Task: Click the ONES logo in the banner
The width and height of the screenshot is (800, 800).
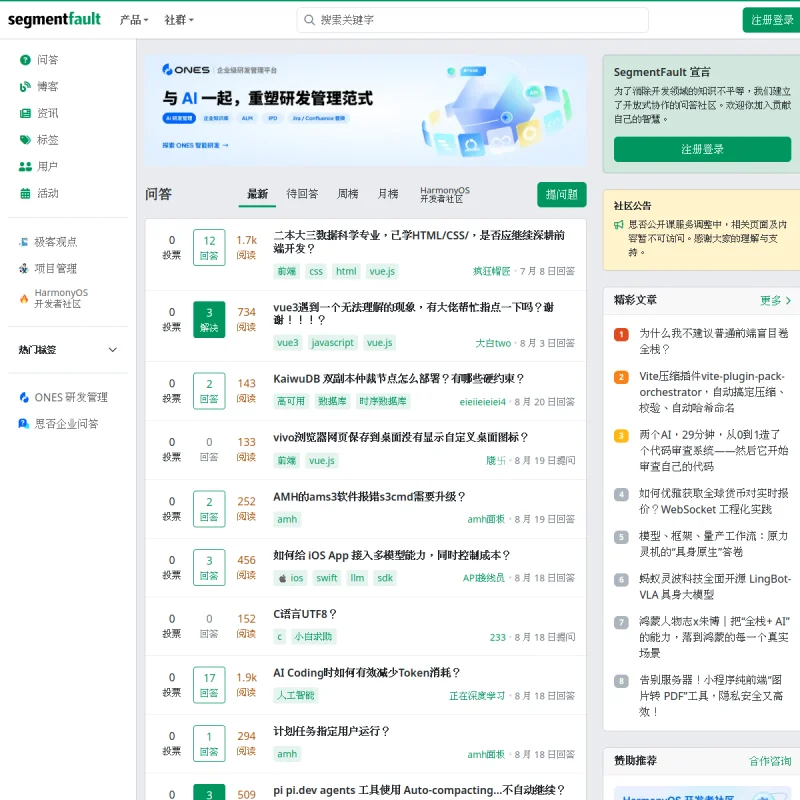Action: 186,69
